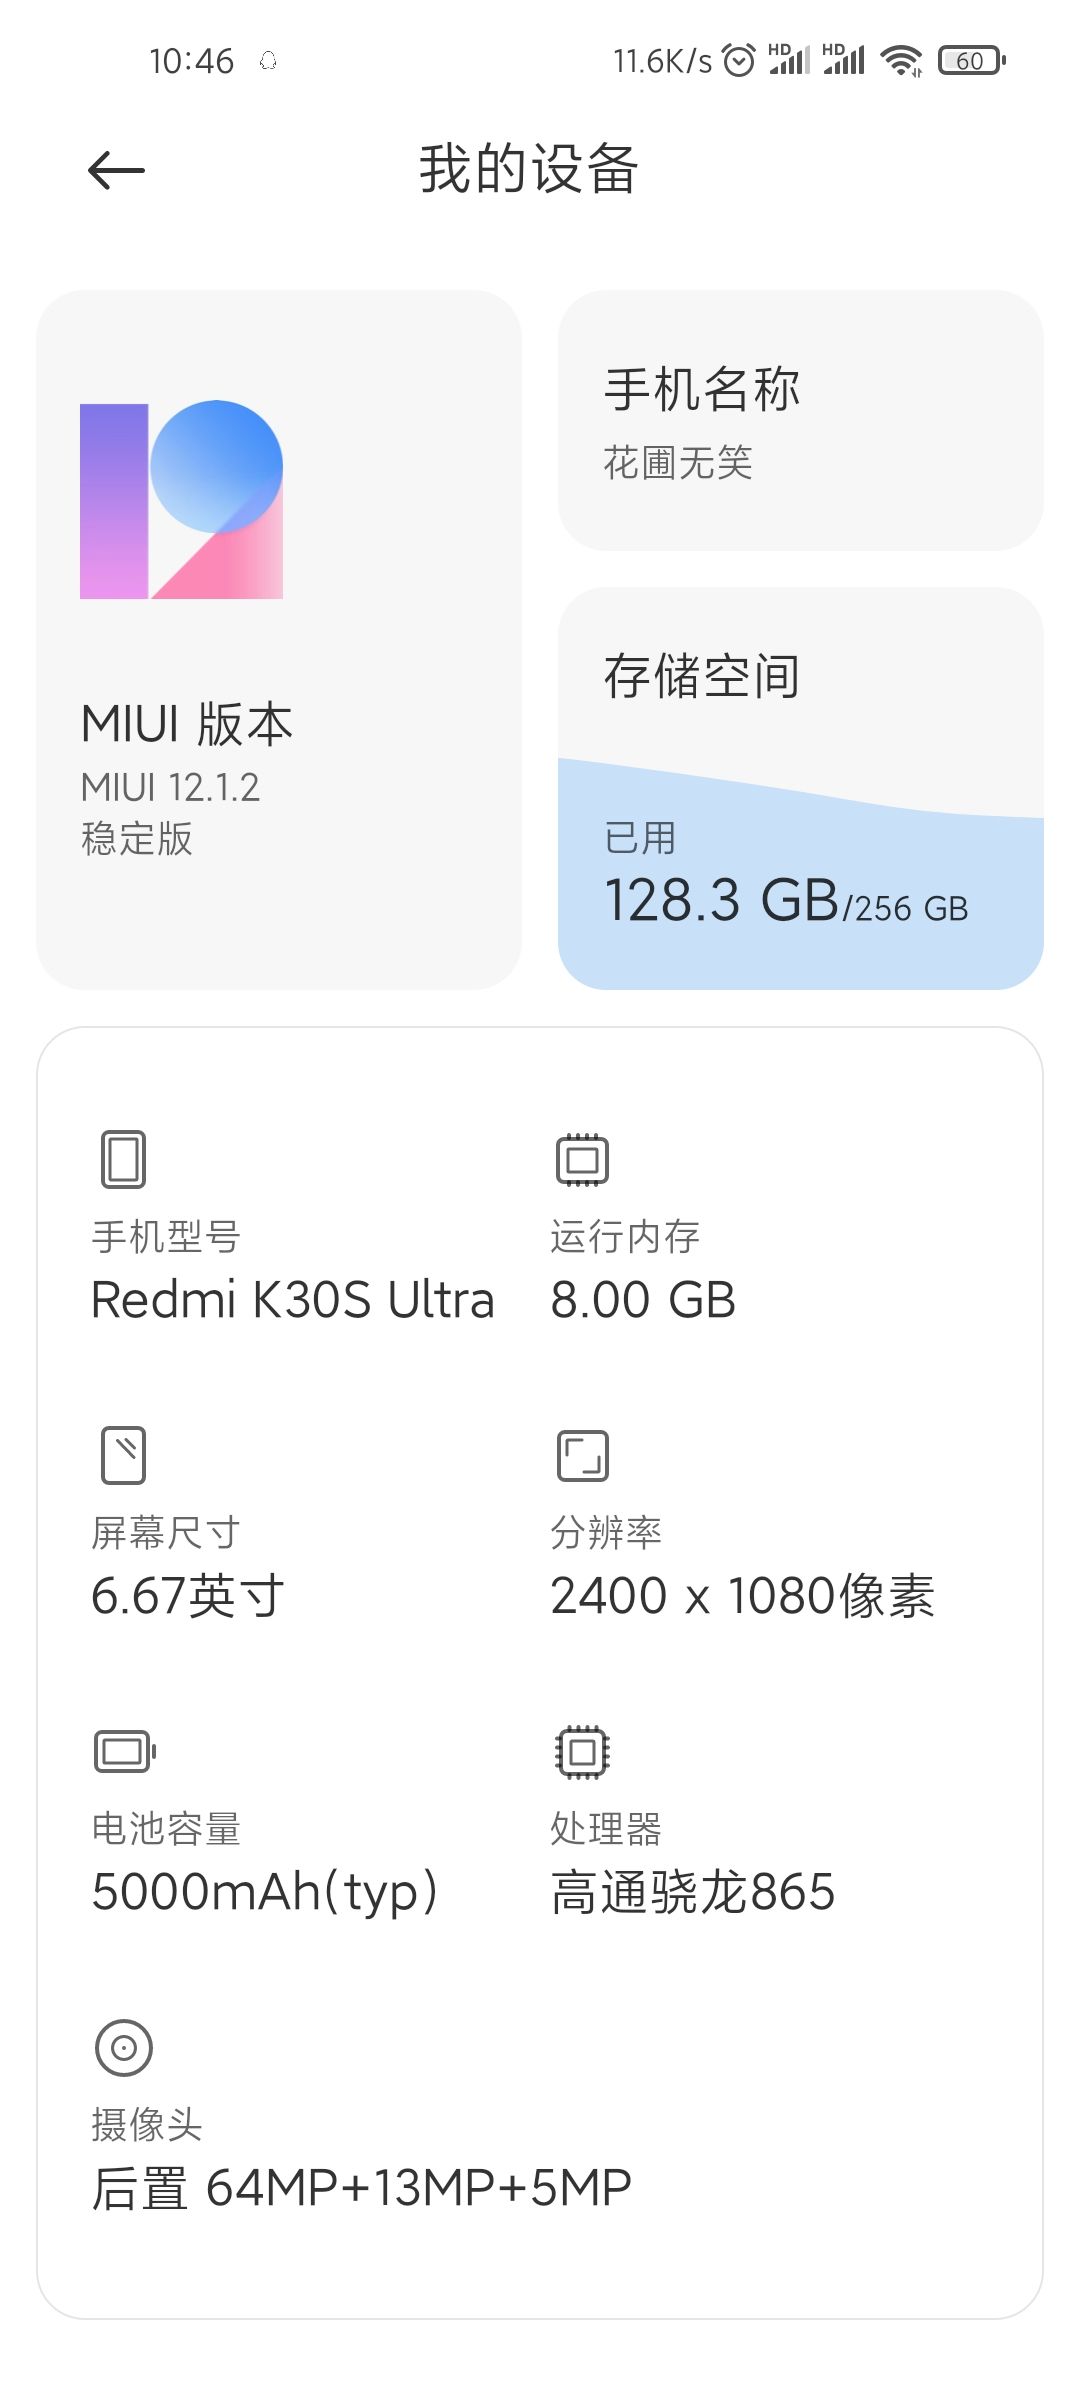The width and height of the screenshot is (1080, 2400).
Task: Tap the camera lens icon
Action: pos(123,2047)
